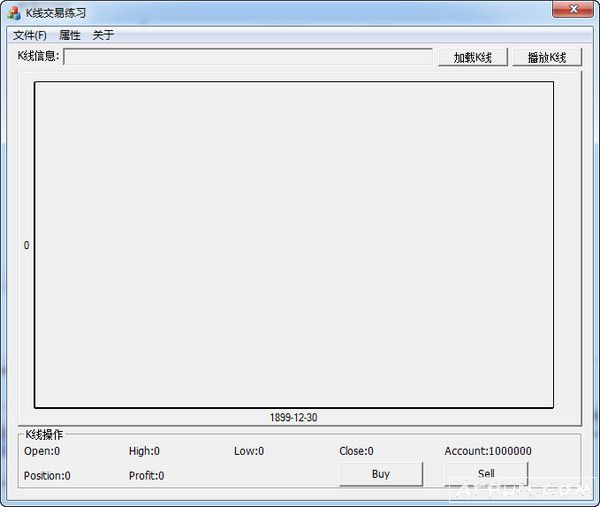Click inside the empty K-line chart area
This screenshot has width=600, height=507.
pos(294,245)
